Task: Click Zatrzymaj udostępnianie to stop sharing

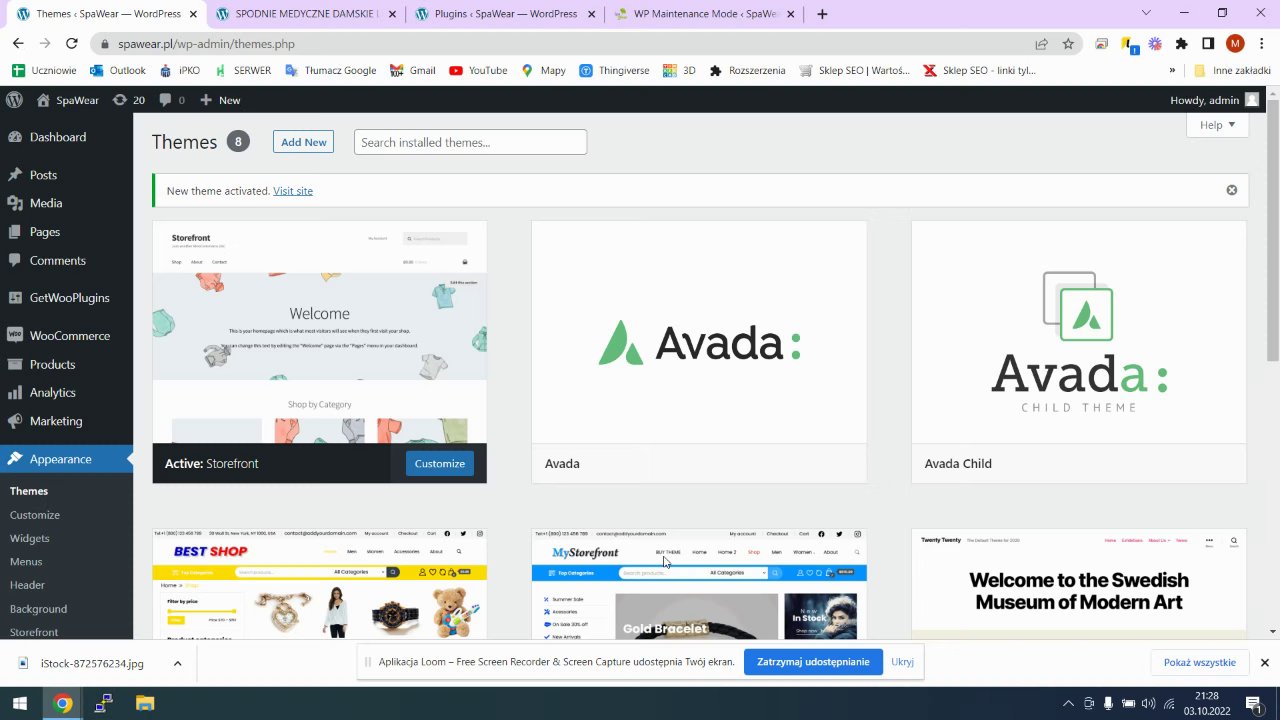Action: 813,662
